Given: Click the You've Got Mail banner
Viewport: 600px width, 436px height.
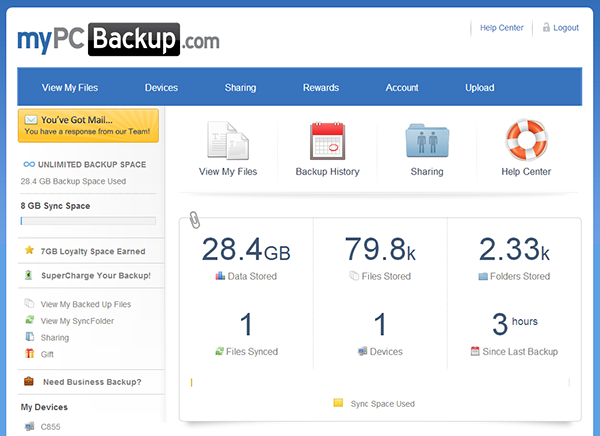Looking at the screenshot, I should [x=88, y=126].
